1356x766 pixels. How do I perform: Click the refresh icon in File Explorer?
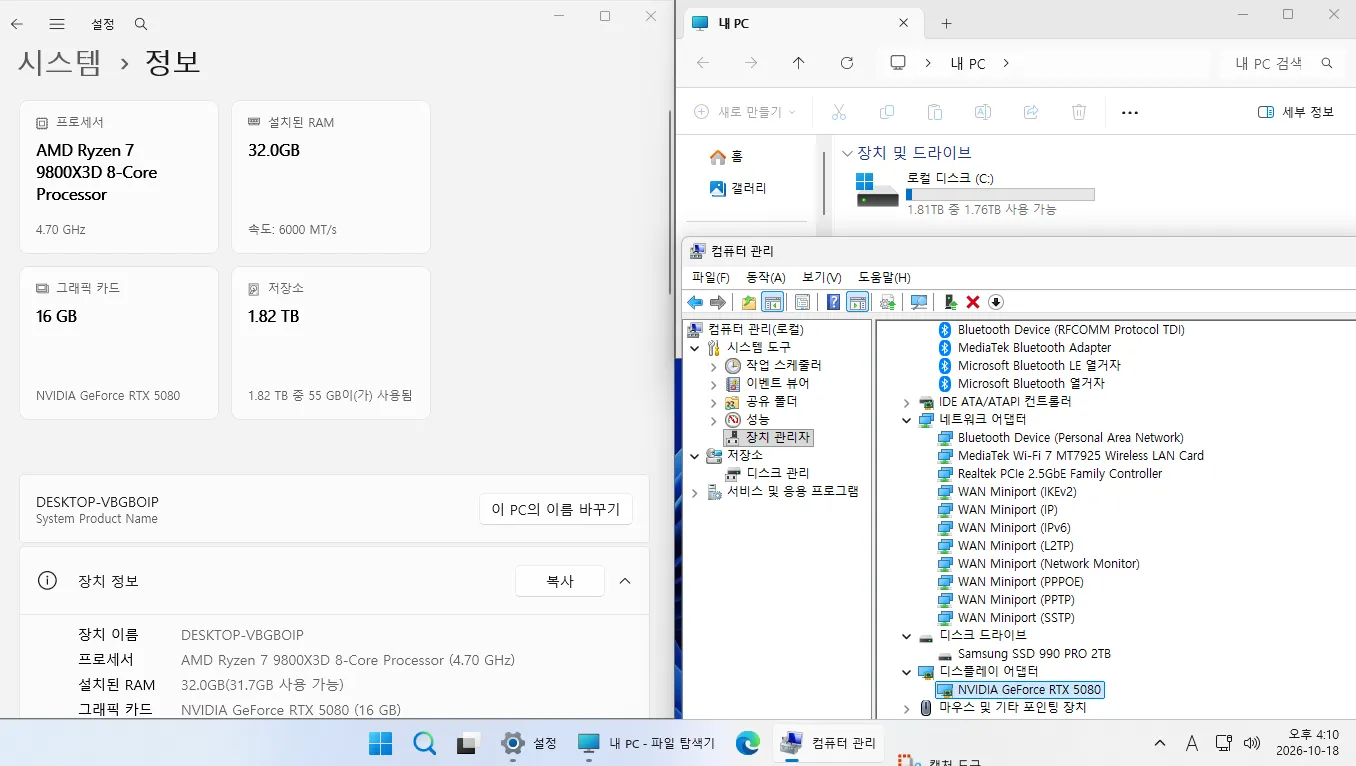coord(847,63)
